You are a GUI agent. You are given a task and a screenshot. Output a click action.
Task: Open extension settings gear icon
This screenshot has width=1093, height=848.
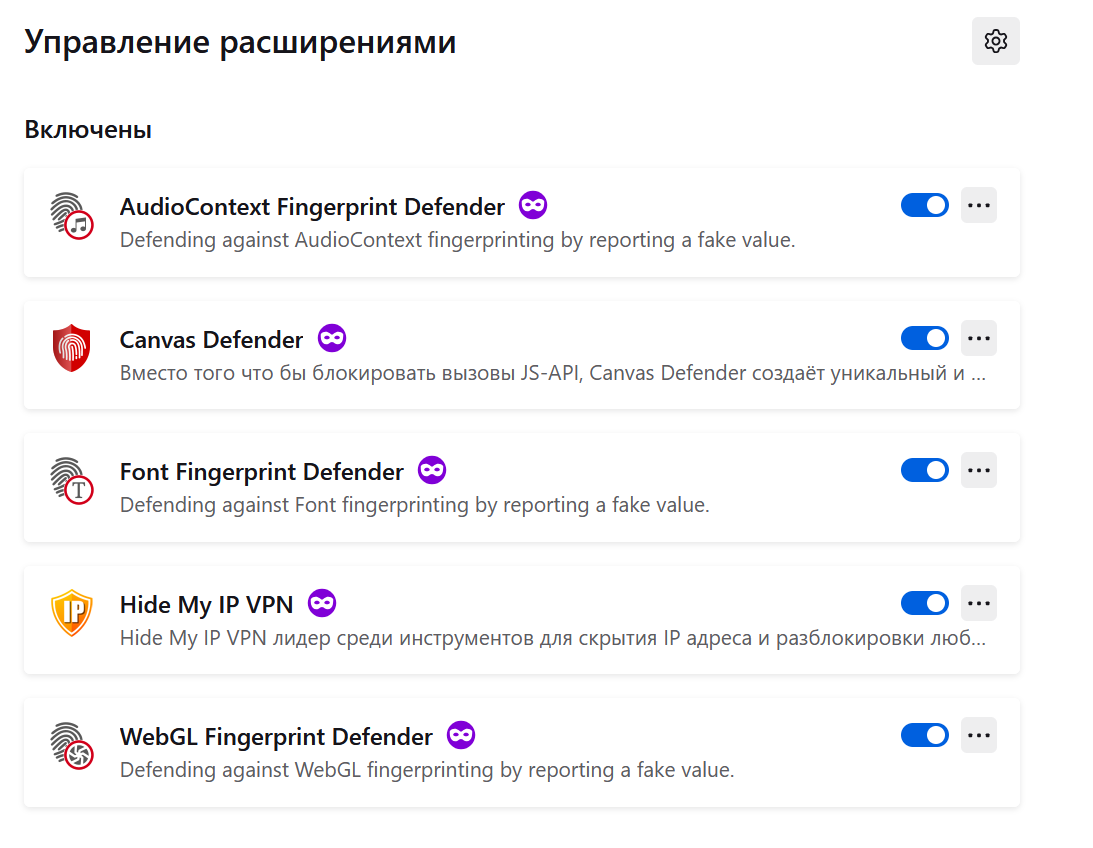pyautogui.click(x=995, y=41)
